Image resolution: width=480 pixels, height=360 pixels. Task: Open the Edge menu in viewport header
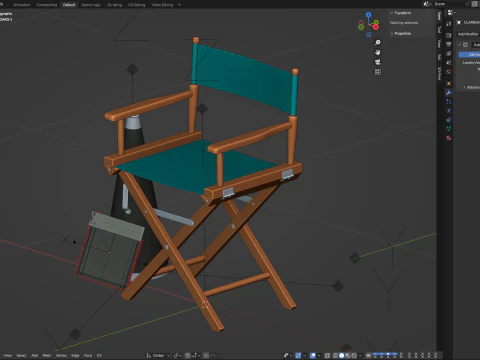75,355
